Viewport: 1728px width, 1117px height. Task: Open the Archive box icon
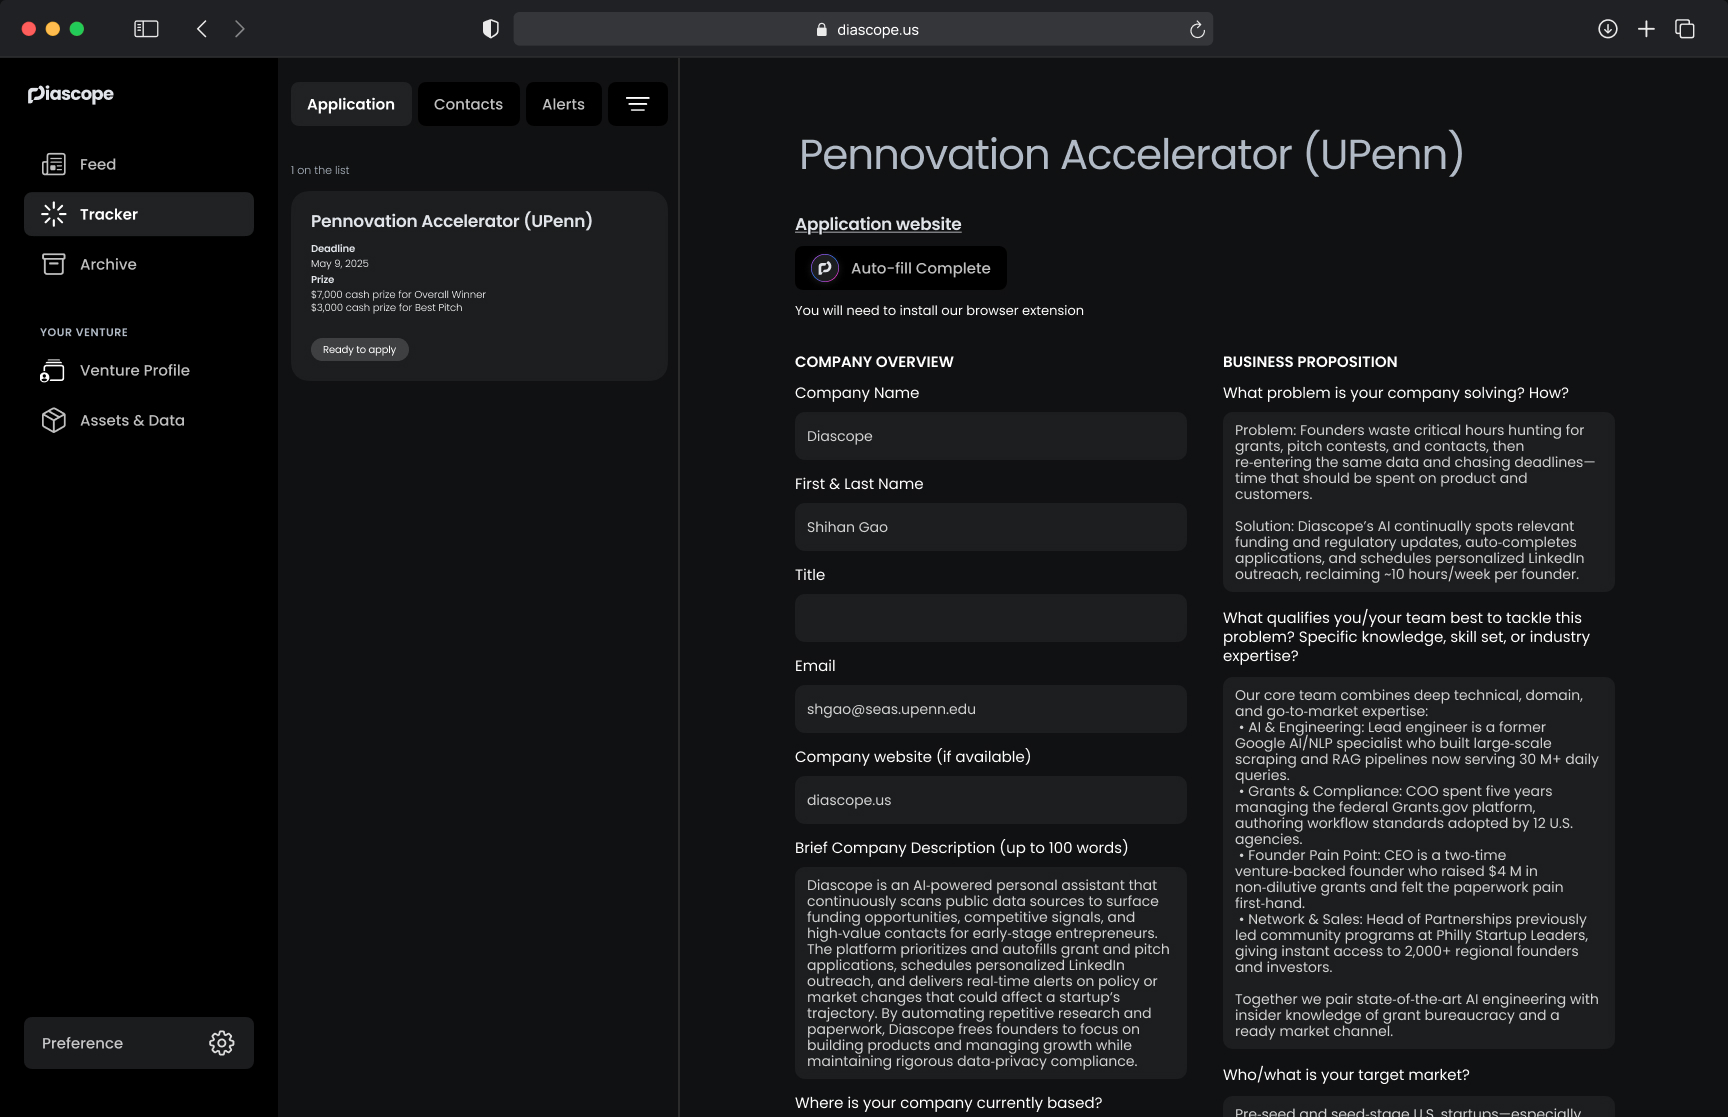click(54, 264)
